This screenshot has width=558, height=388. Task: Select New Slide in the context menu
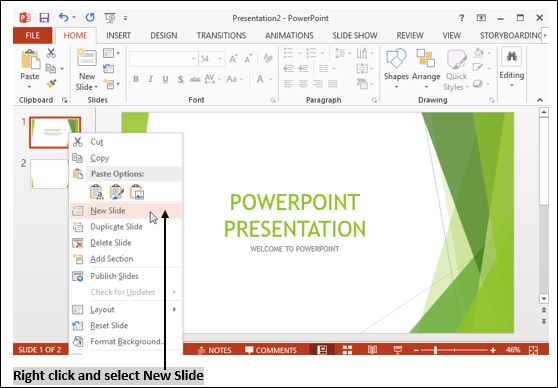coord(126,210)
